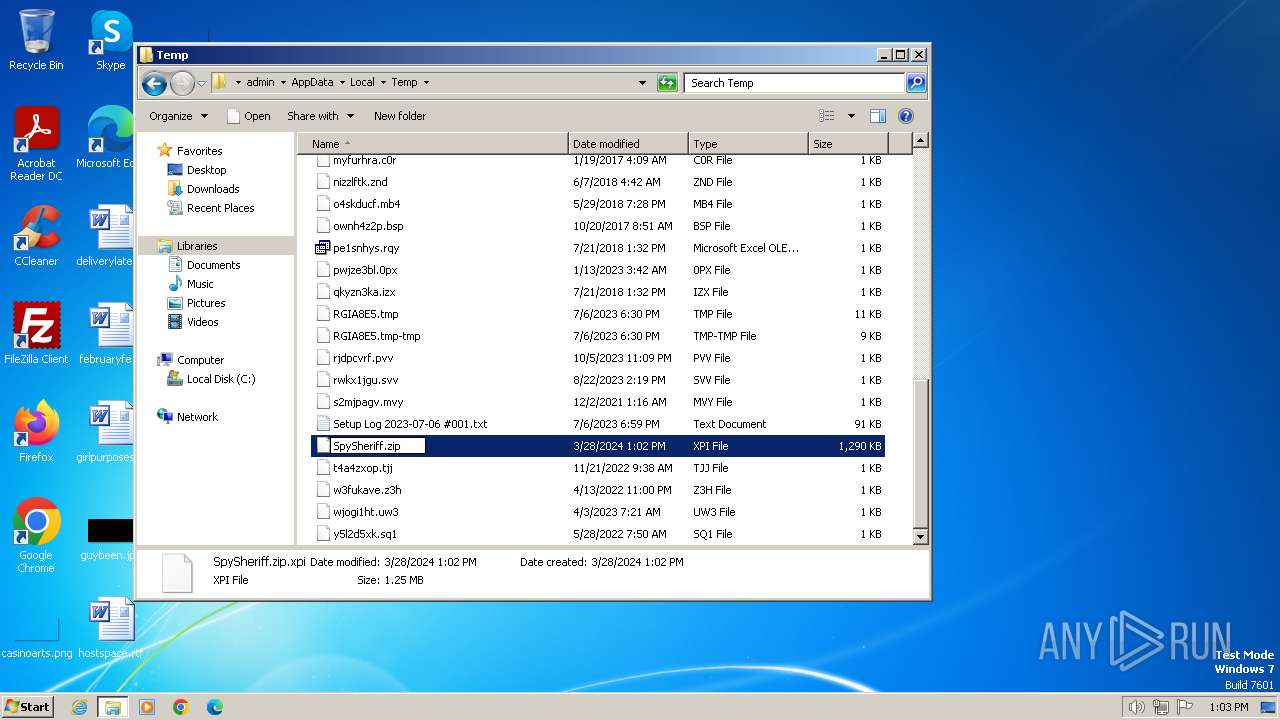Select Favorites in the navigation pane
The width and height of the screenshot is (1280, 720).
coord(199,151)
